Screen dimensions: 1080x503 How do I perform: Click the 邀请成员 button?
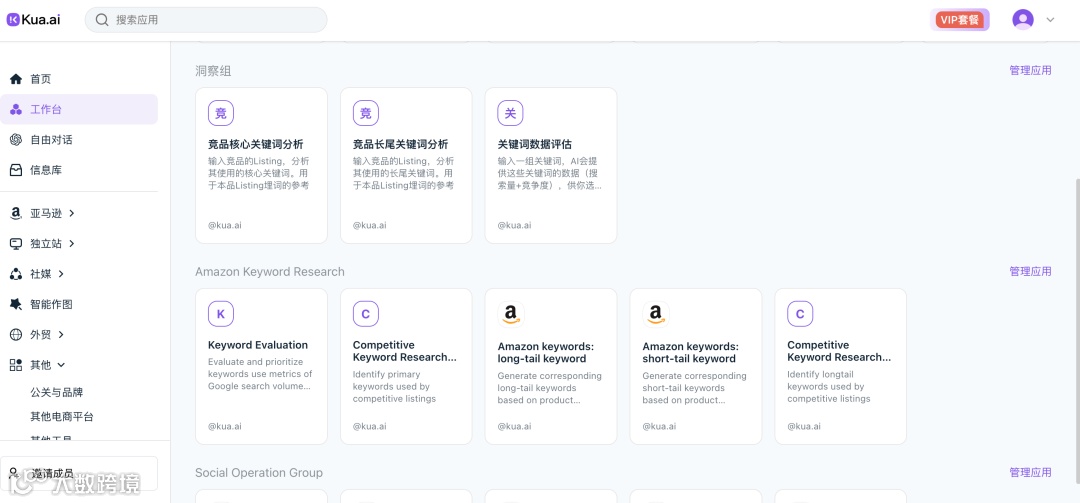(79, 473)
